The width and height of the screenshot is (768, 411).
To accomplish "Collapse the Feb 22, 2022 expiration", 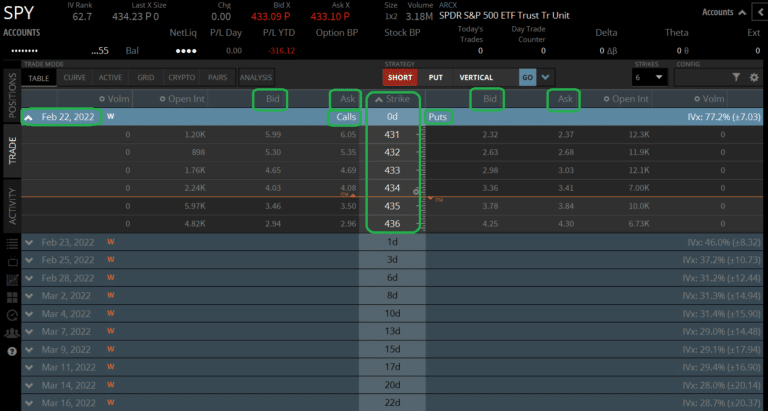I will [x=32, y=117].
